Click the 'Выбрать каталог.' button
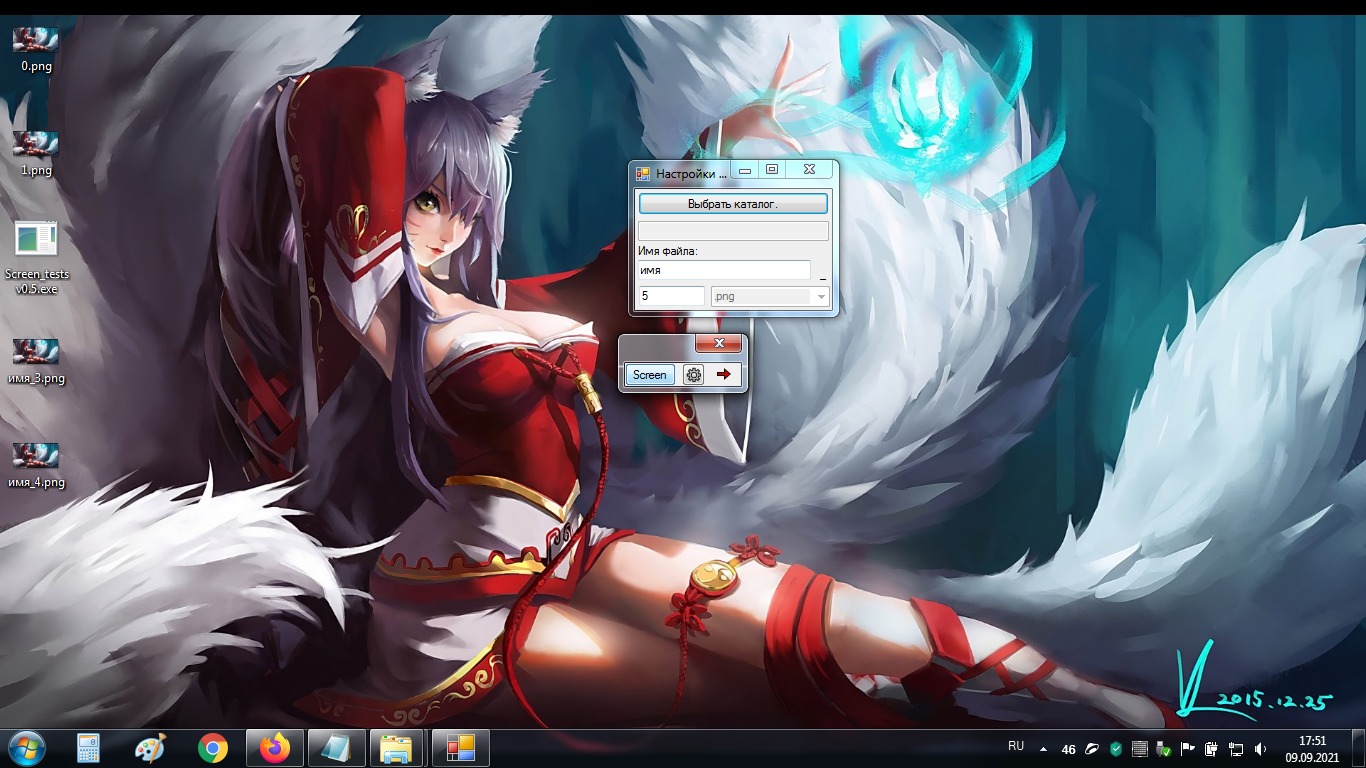The width and height of the screenshot is (1366, 768). point(733,204)
